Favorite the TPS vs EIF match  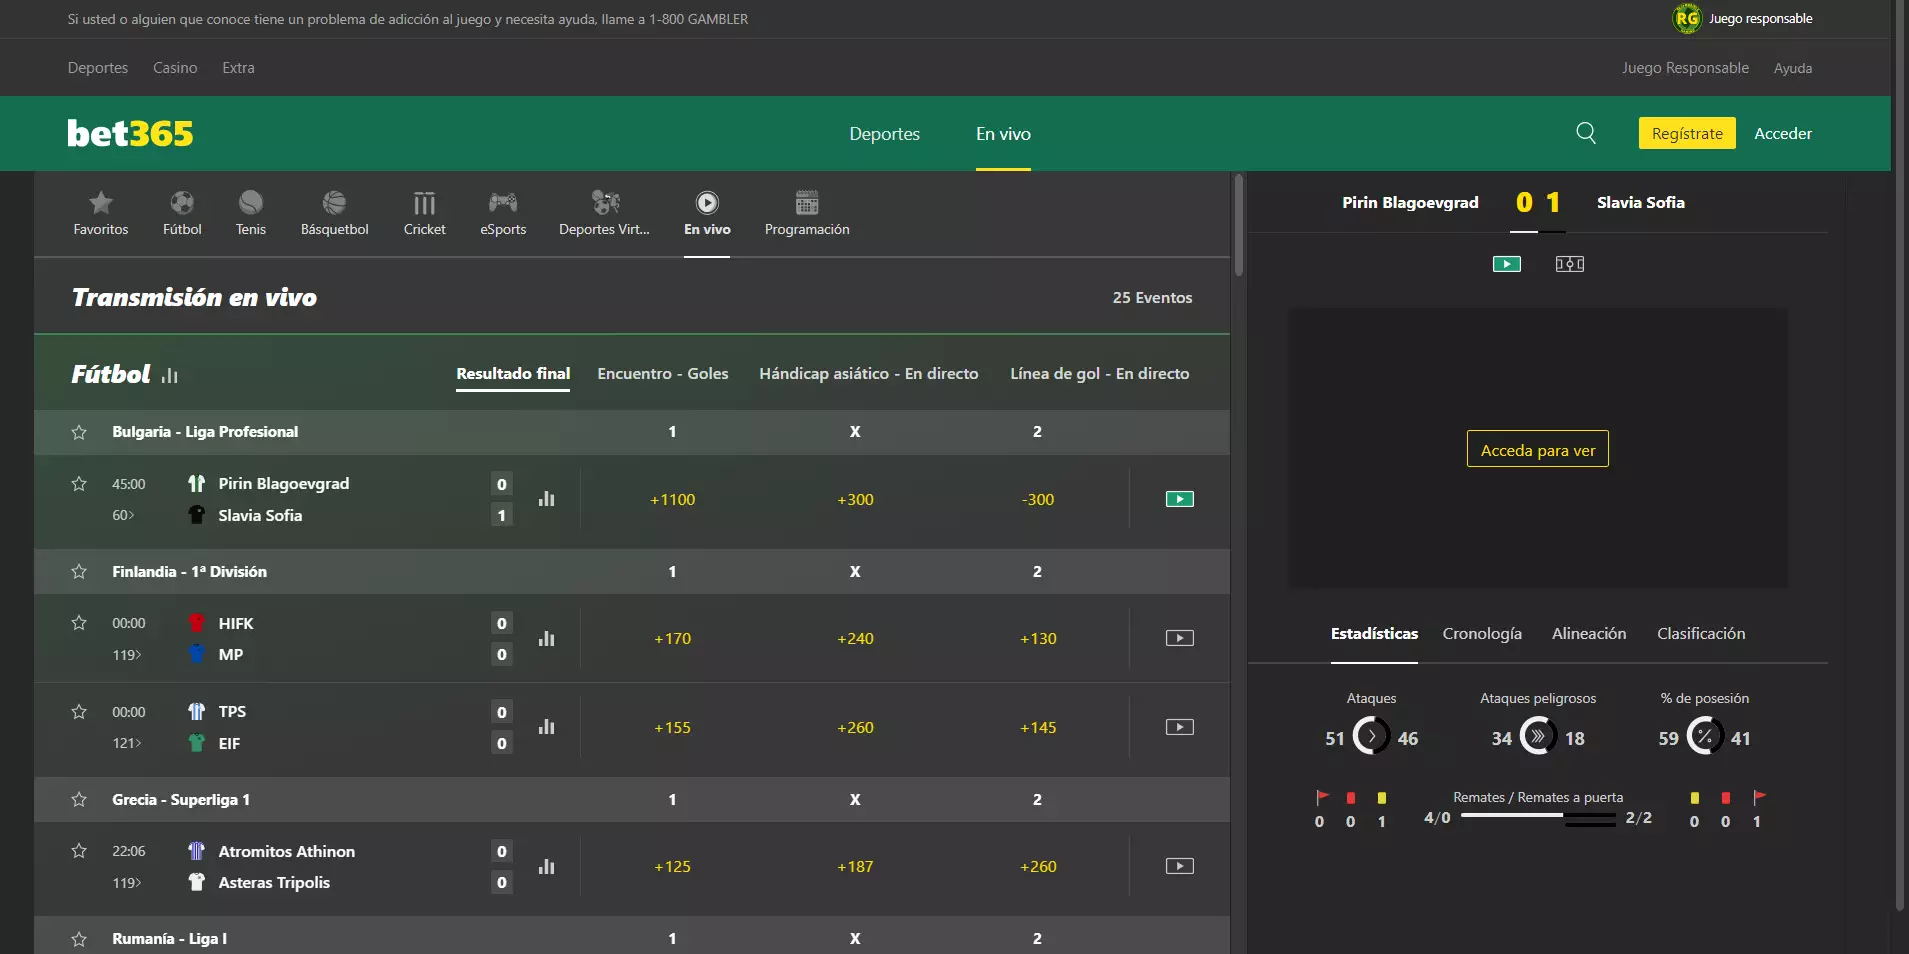click(79, 712)
